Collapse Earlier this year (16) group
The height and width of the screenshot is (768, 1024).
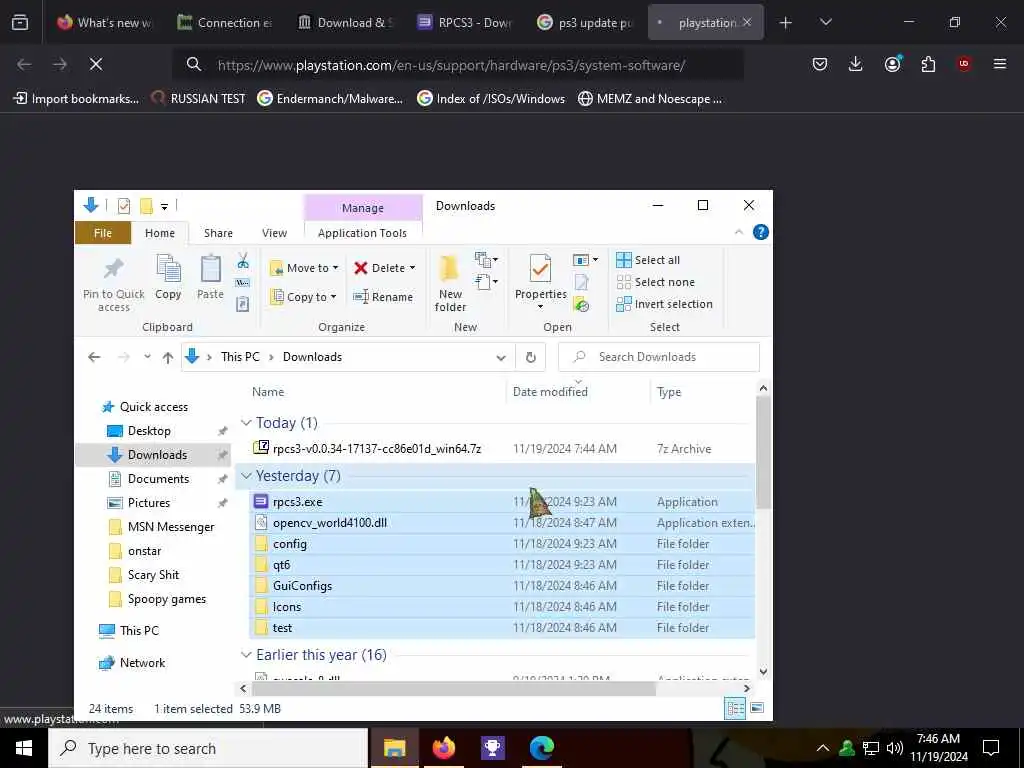click(x=246, y=655)
